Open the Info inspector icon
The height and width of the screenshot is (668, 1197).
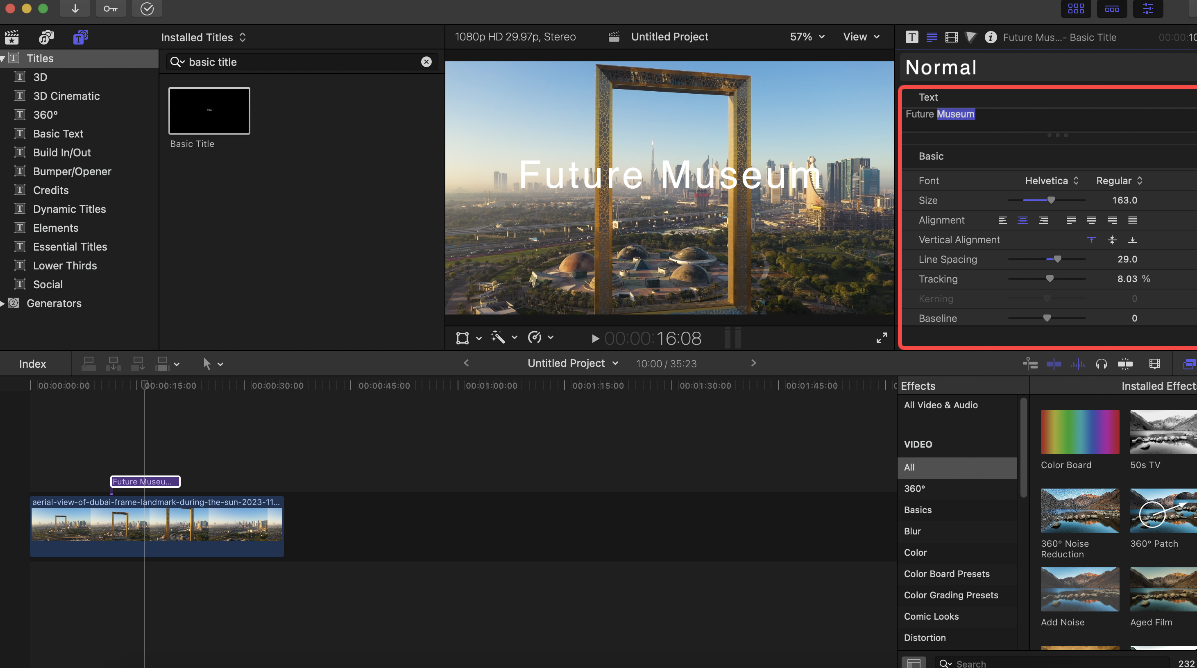(x=991, y=37)
